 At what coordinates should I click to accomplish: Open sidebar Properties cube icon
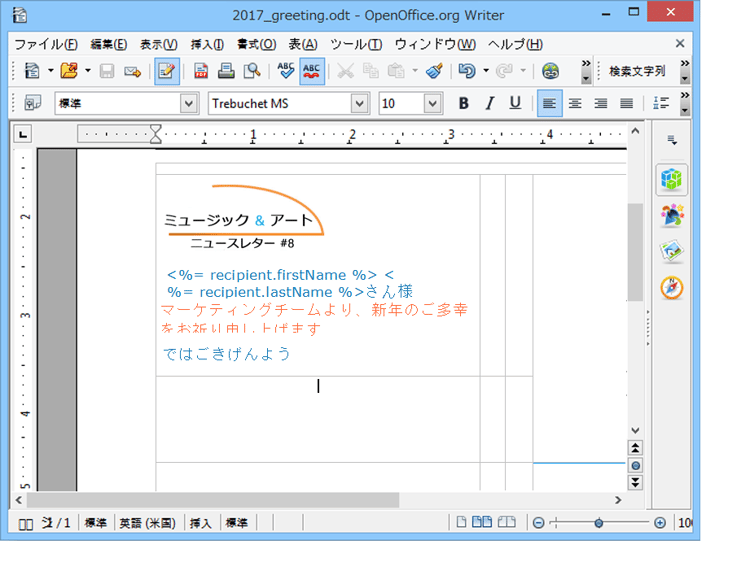[672, 179]
